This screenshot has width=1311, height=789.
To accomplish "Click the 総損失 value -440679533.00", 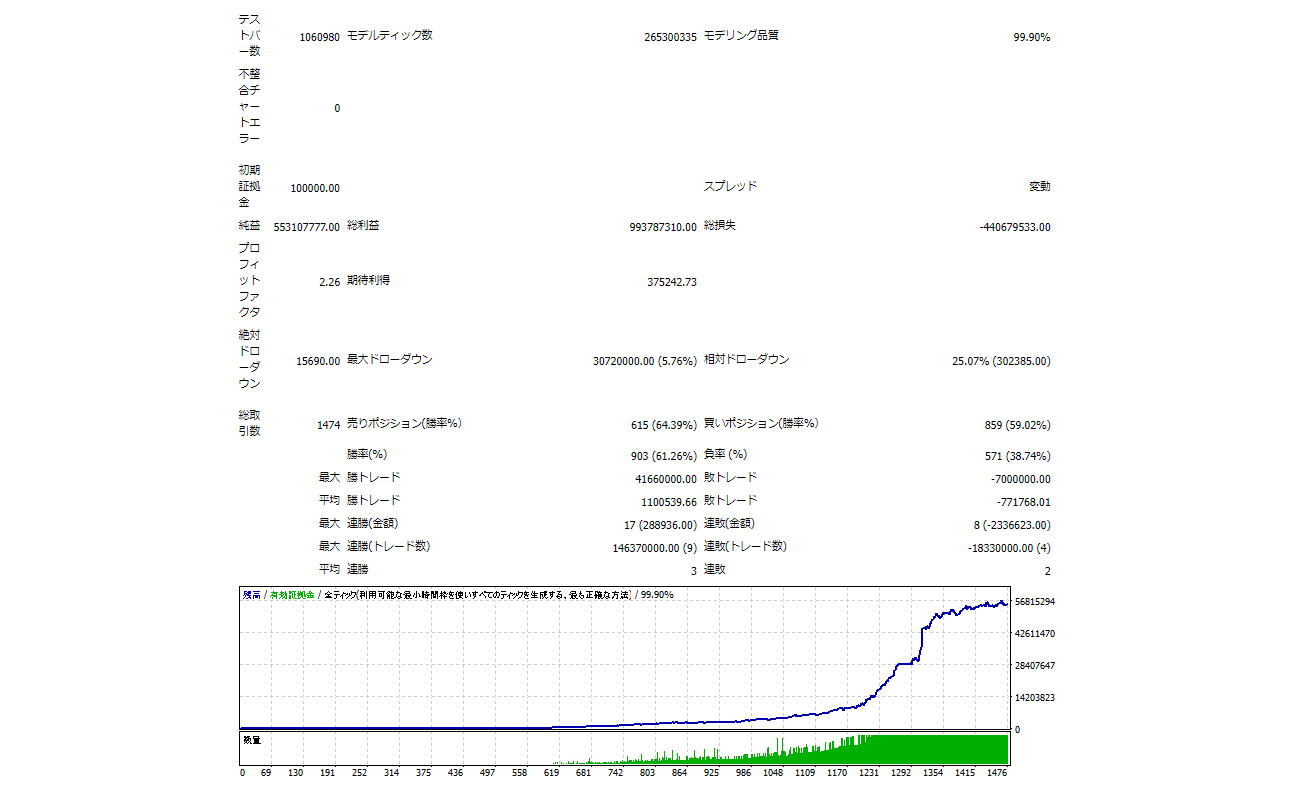I will point(1014,227).
